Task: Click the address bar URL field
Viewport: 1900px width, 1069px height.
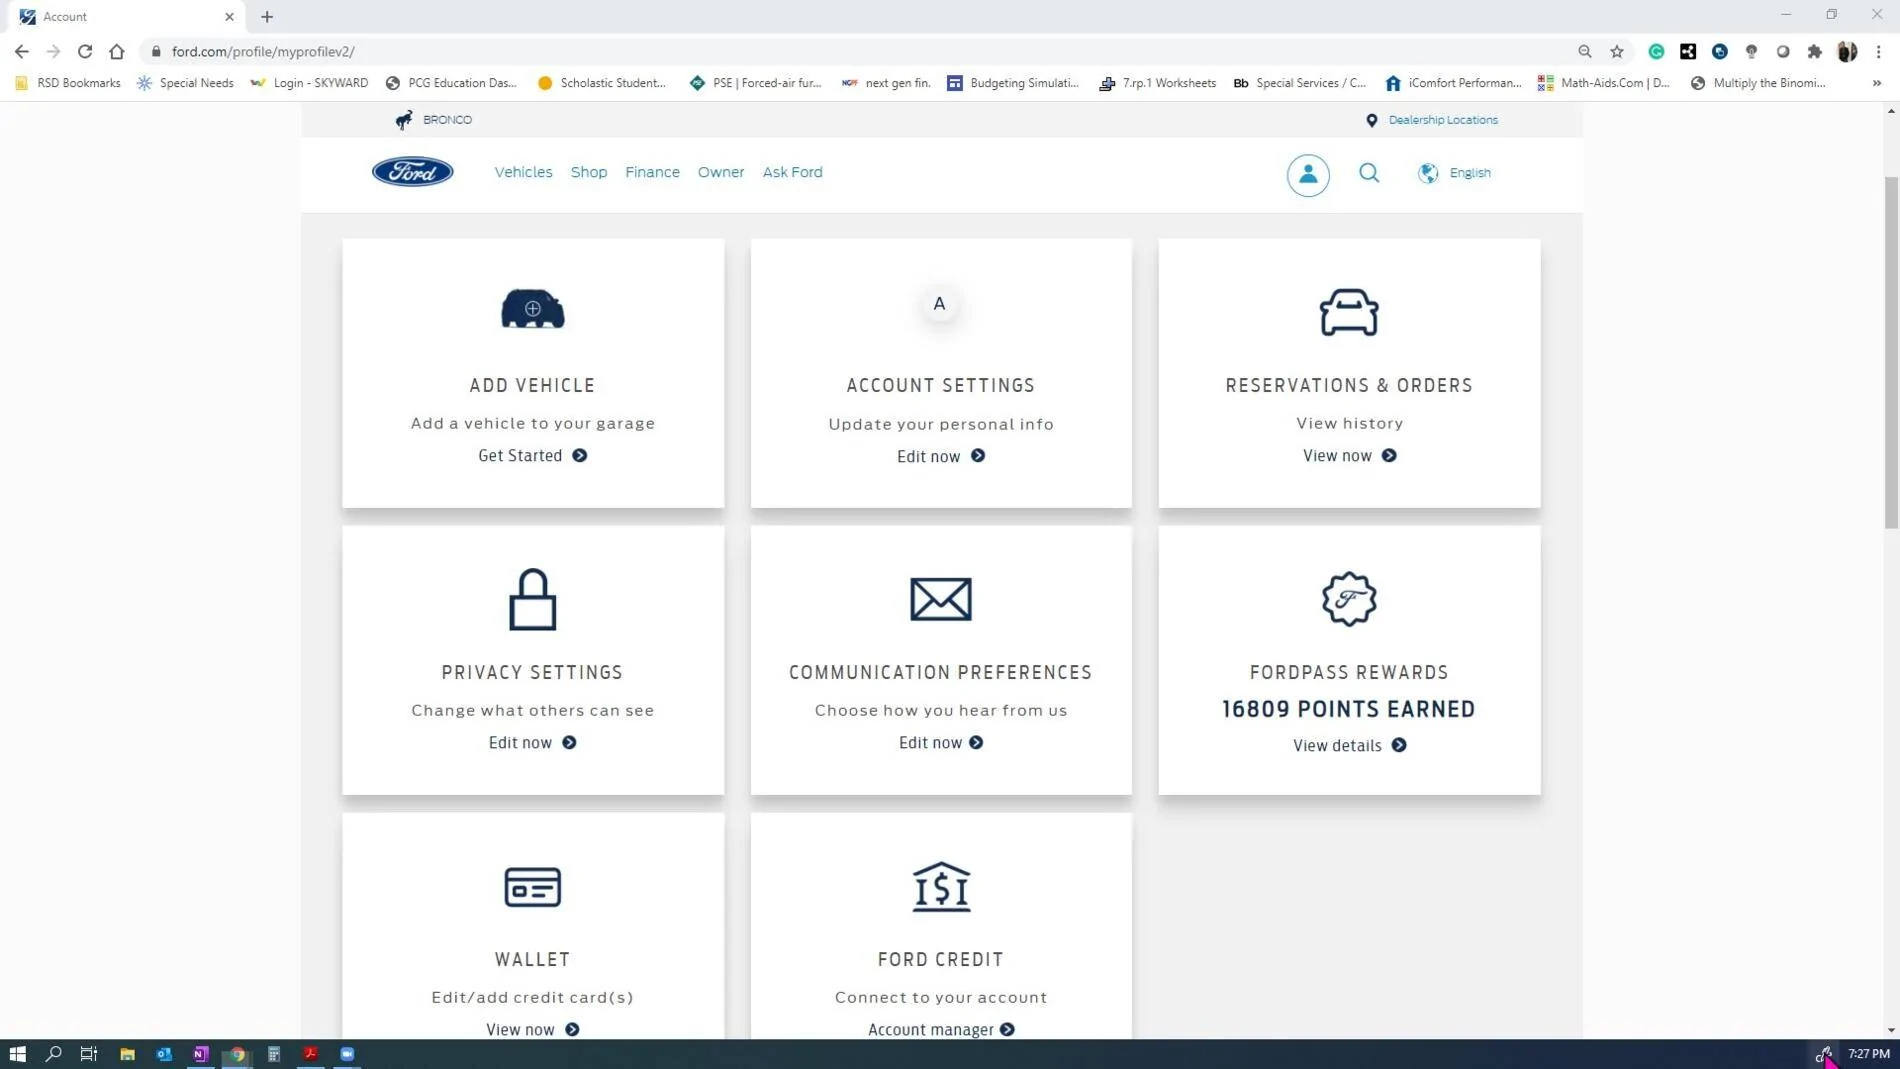Action: 860,51
